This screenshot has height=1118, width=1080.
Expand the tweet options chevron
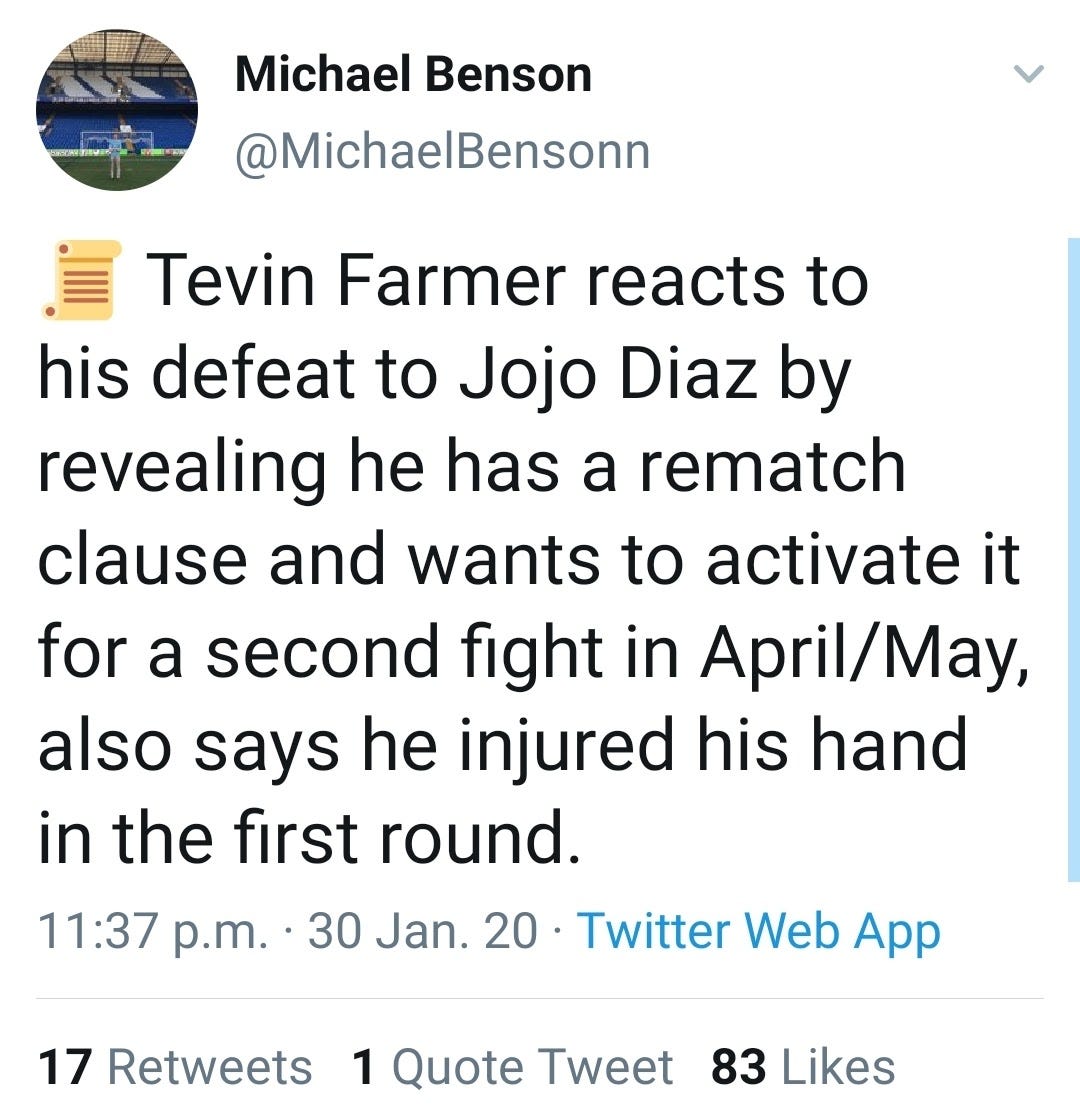pyautogui.click(x=1028, y=74)
